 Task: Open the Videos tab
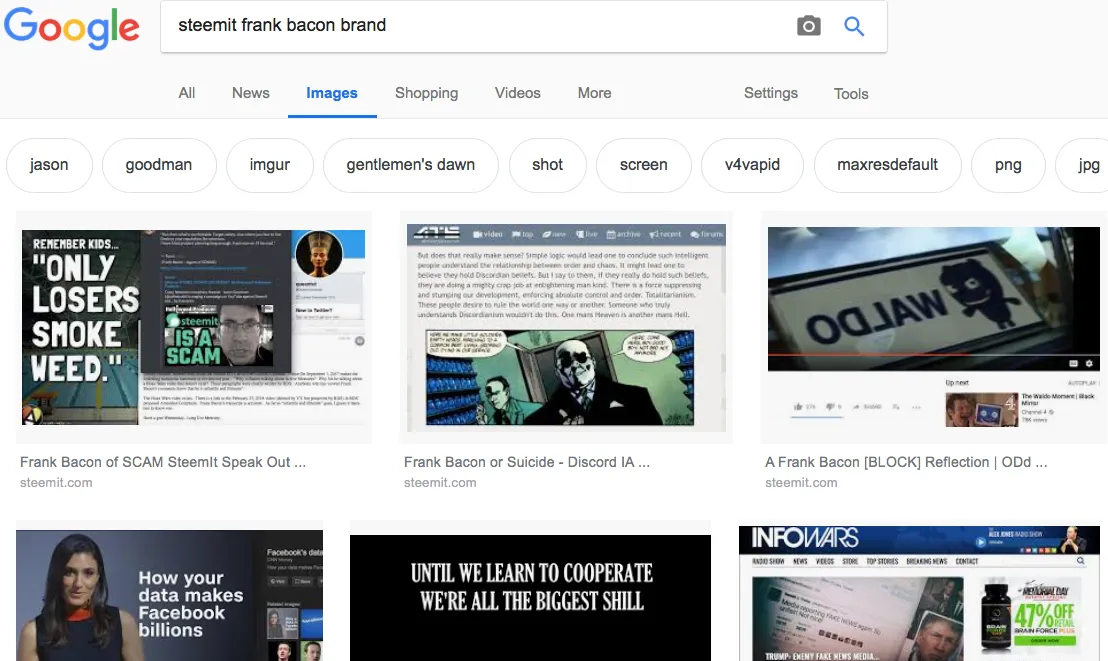[517, 93]
